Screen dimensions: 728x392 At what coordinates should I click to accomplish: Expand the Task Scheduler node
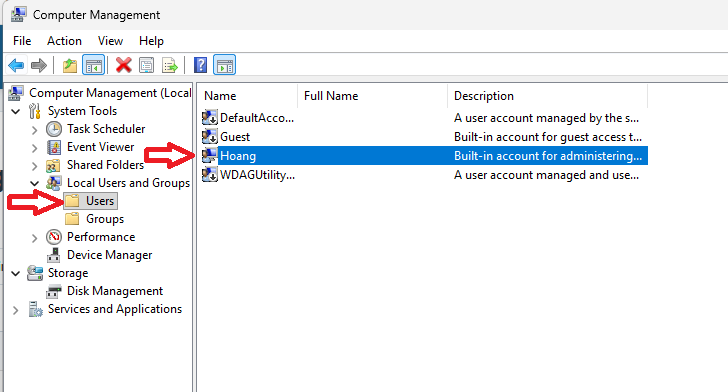34,130
